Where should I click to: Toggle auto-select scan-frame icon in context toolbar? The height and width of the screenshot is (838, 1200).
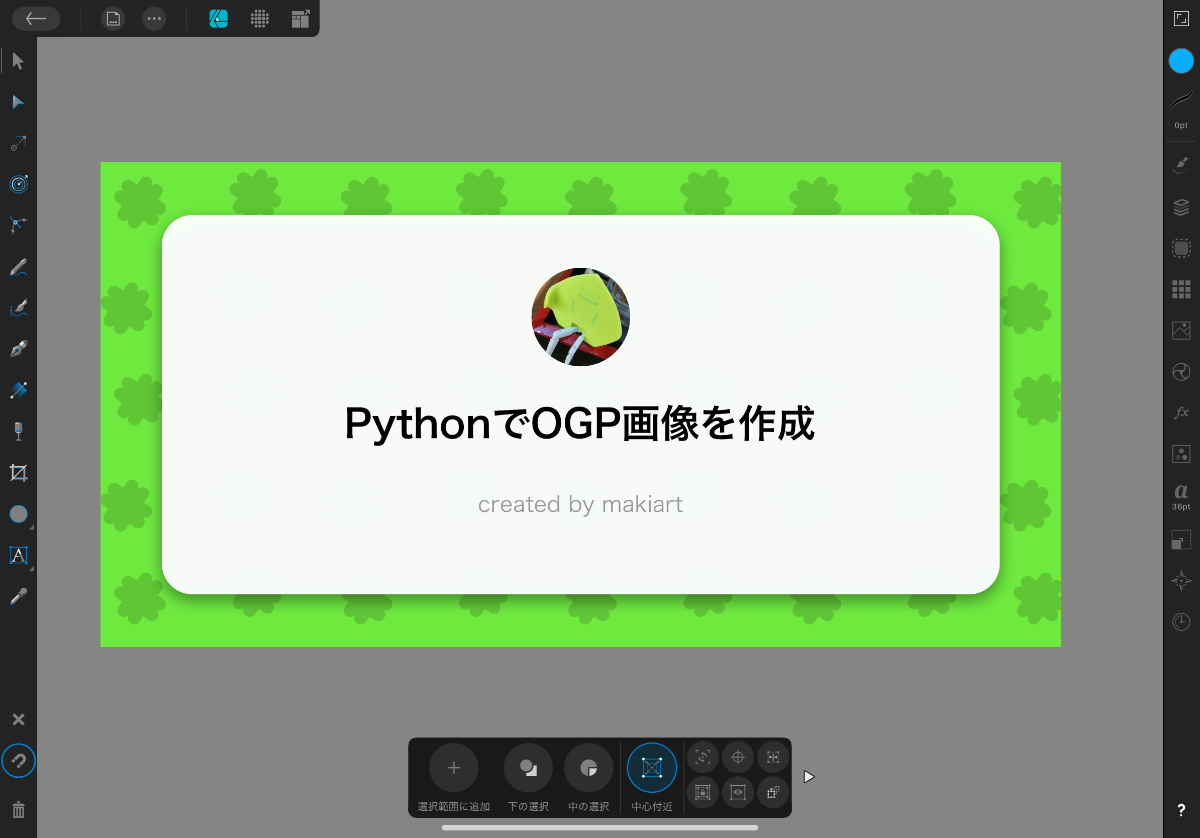[703, 757]
